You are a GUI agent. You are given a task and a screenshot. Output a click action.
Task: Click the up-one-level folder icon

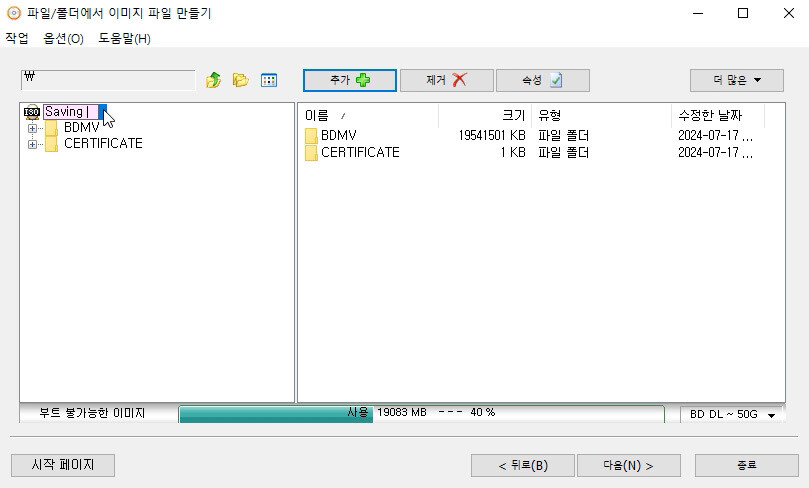pos(213,80)
